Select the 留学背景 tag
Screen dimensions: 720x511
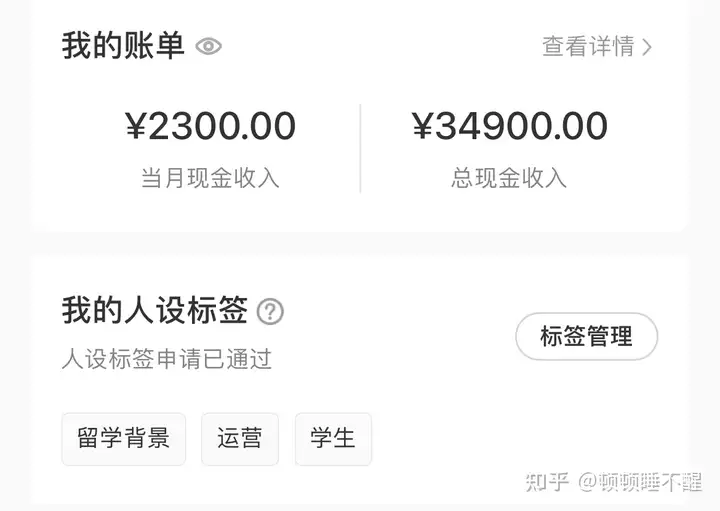[124, 439]
